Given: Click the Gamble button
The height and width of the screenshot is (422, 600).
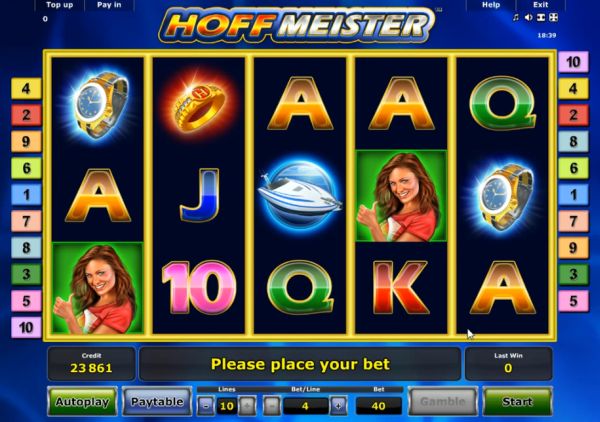Looking at the screenshot, I should 443,402.
